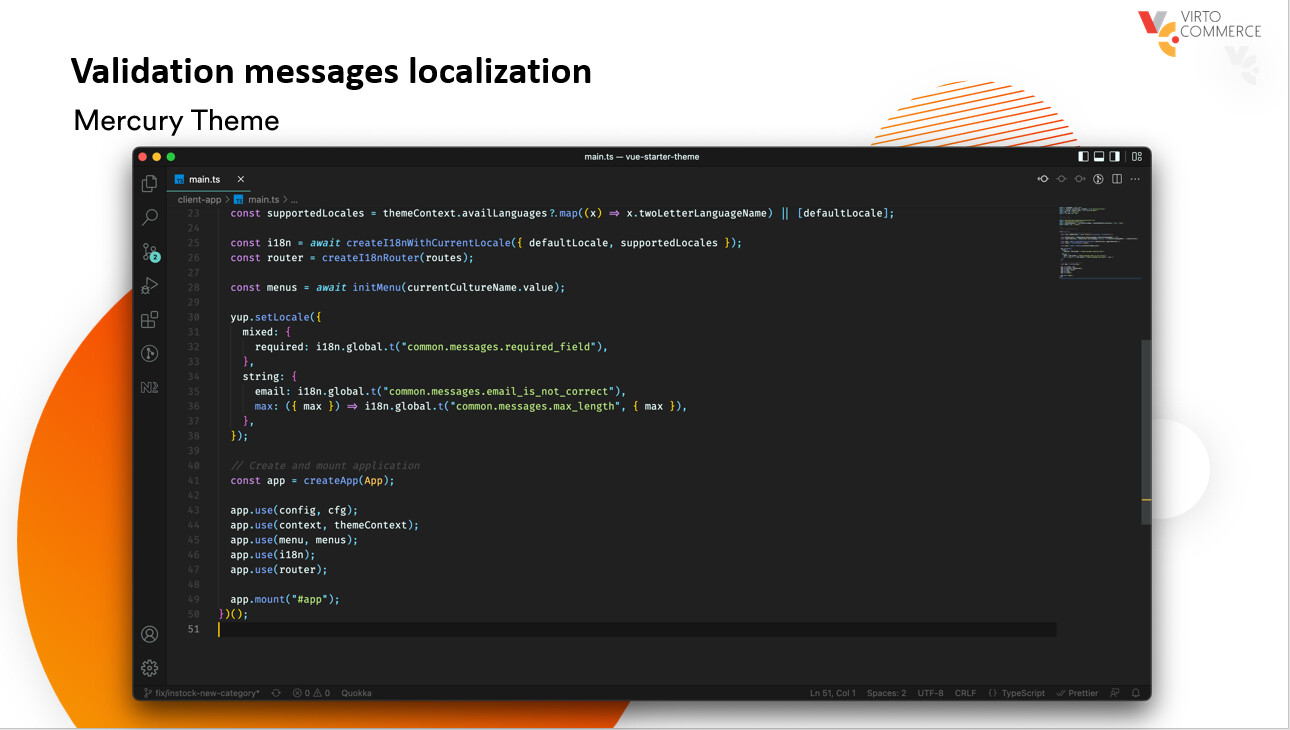Go to next change in editor toolbar
Image resolution: width=1290 pixels, height=730 pixels.
(x=1079, y=179)
